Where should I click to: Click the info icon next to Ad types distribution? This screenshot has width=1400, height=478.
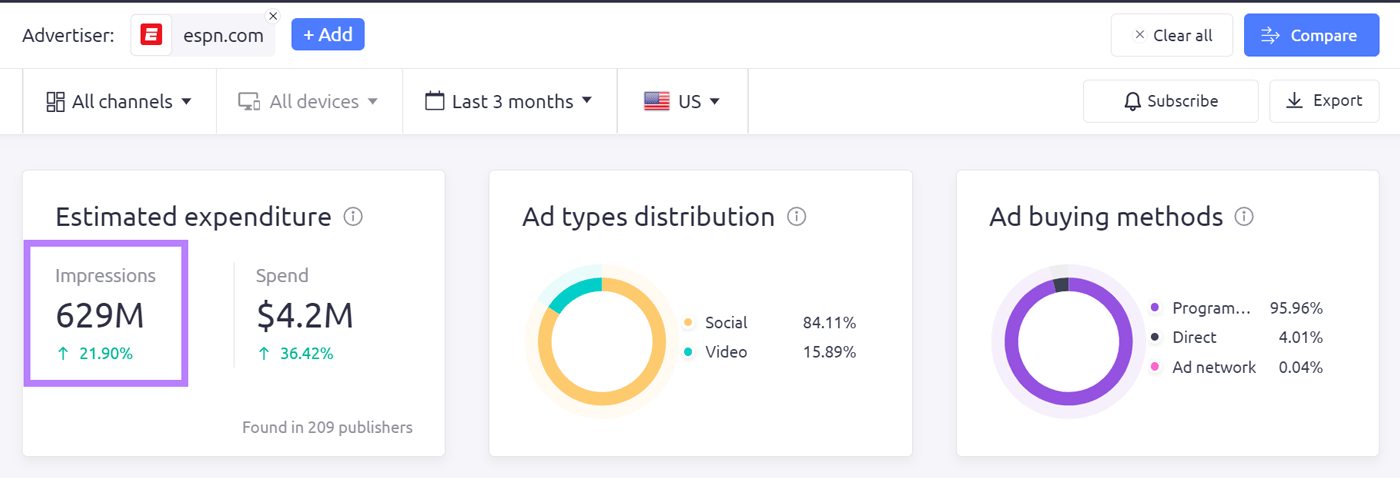[x=796, y=217]
